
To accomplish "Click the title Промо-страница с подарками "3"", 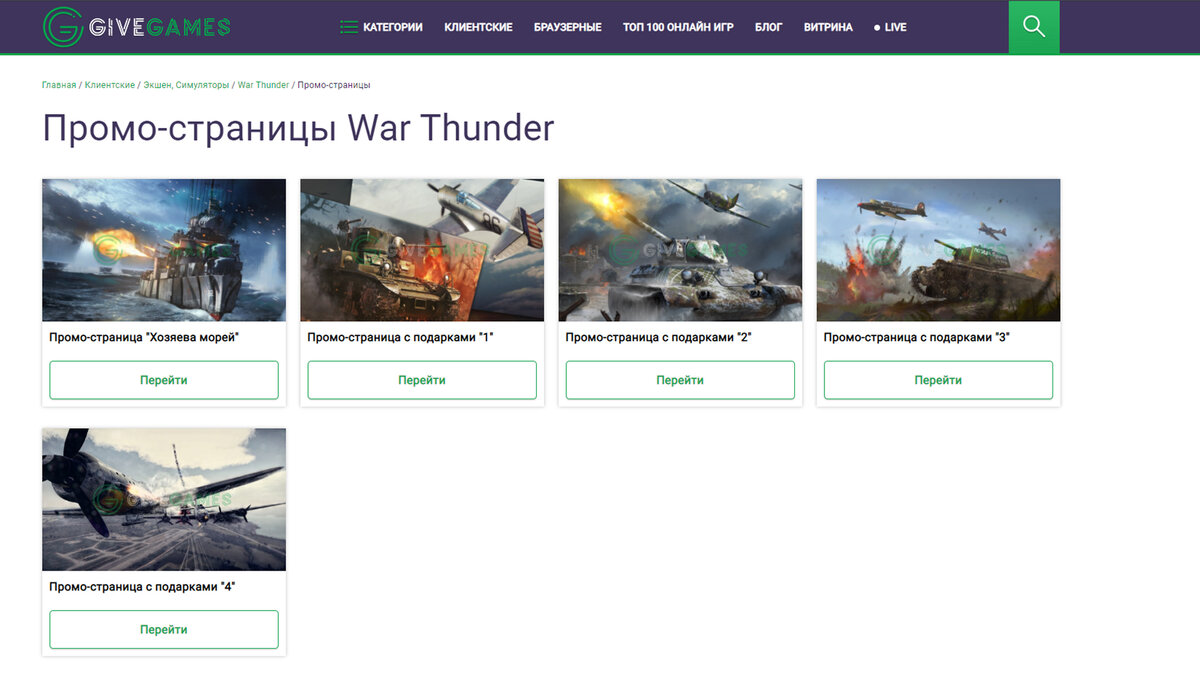I will 917,338.
